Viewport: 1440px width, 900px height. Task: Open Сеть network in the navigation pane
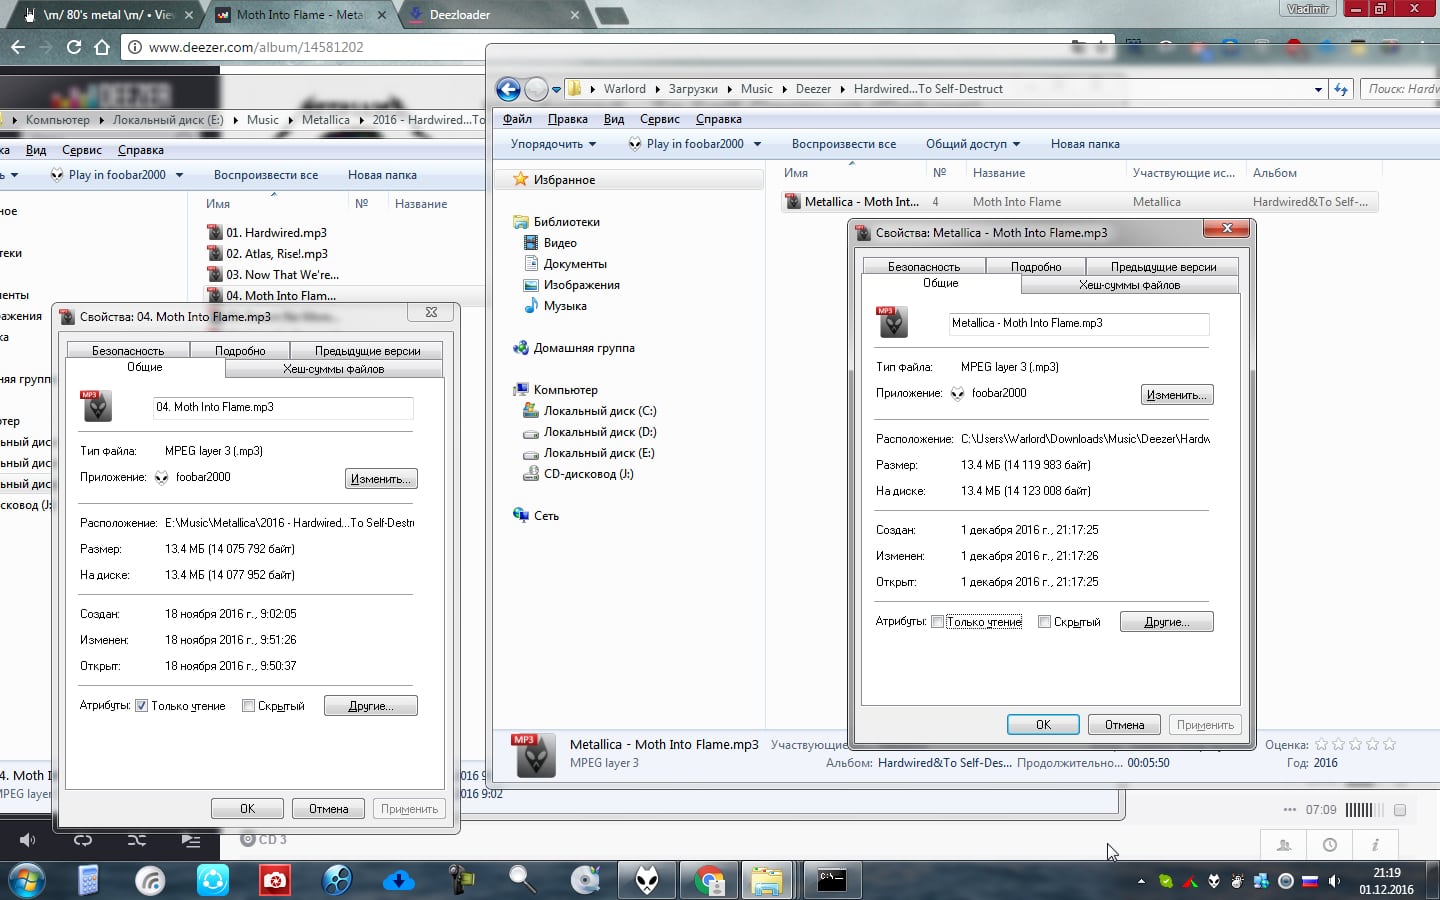(x=546, y=516)
